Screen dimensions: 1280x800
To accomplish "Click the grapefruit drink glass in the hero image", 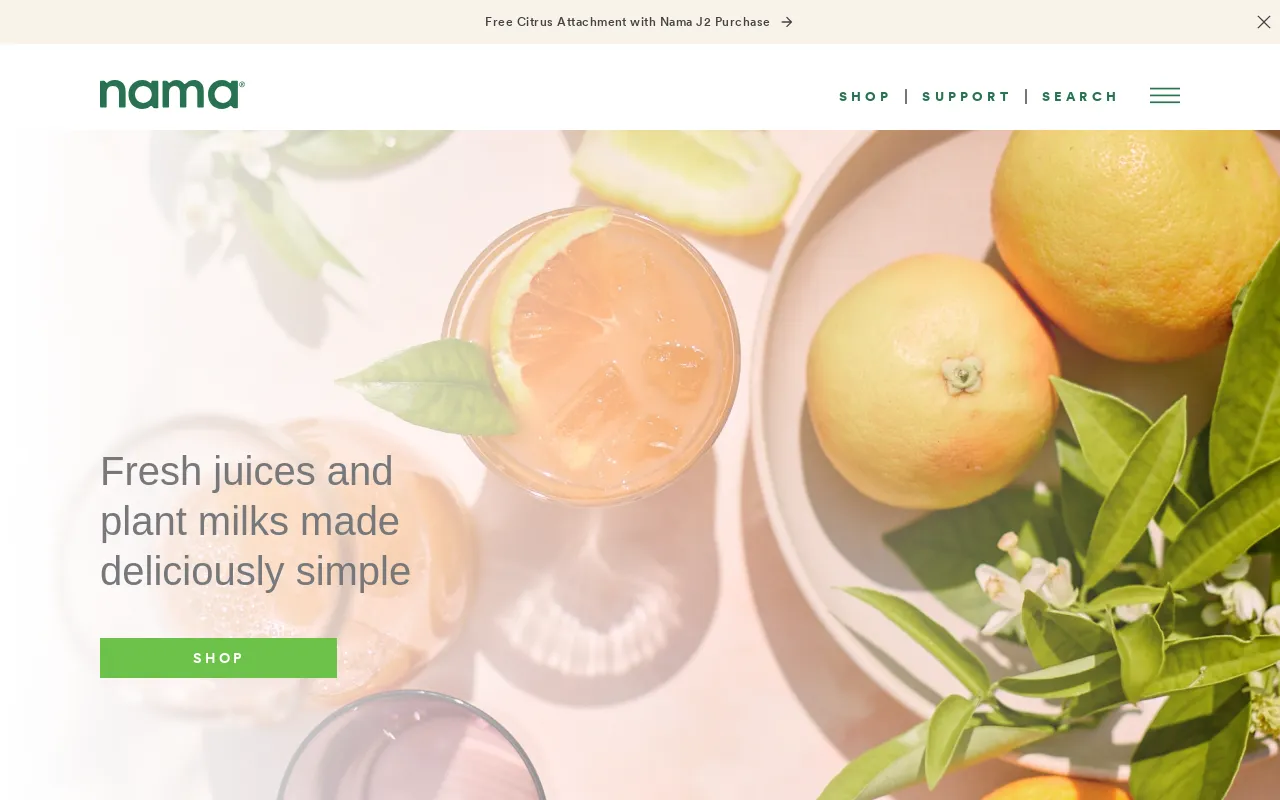I will [592, 356].
